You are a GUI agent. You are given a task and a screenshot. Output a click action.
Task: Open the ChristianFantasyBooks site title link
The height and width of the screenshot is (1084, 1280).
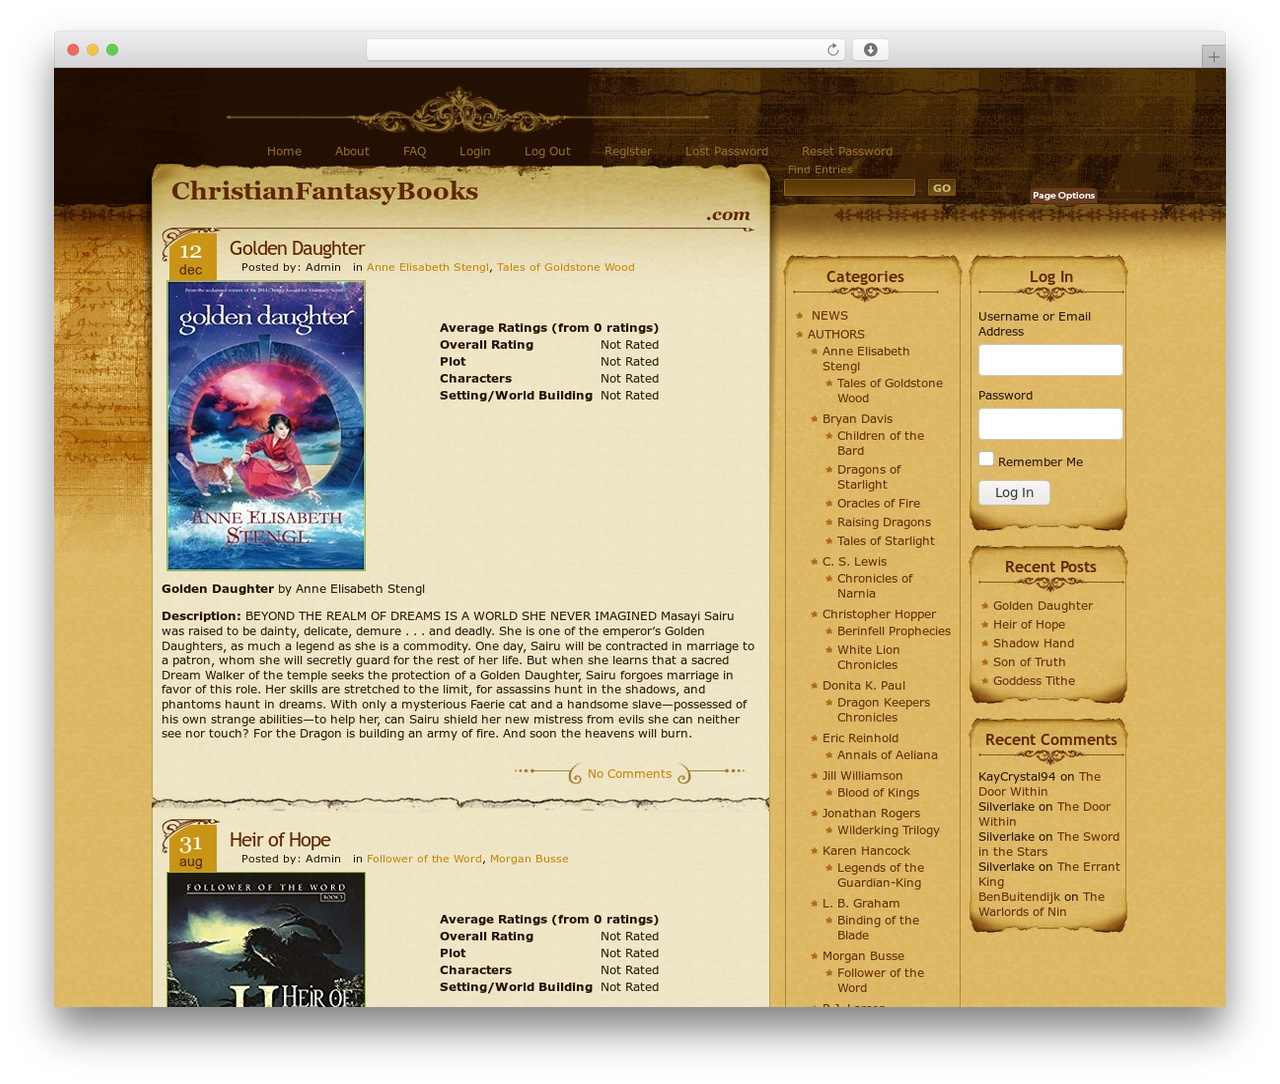click(324, 191)
